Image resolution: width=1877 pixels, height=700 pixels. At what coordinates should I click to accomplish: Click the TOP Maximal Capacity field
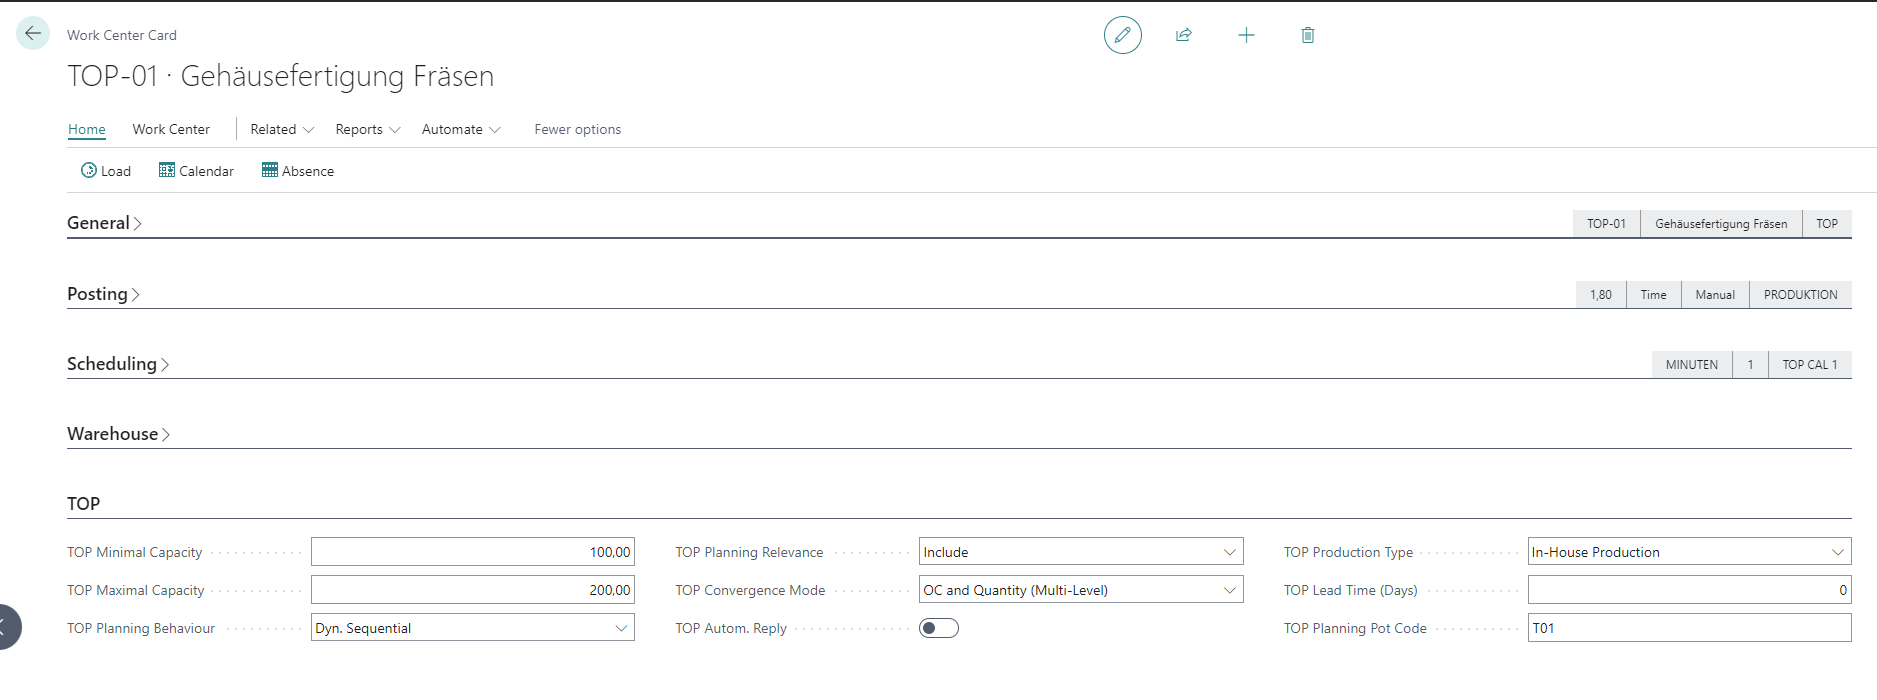(x=472, y=590)
